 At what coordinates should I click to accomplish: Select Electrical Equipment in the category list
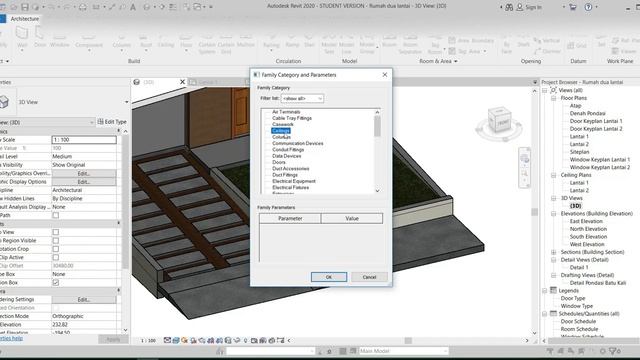pyautogui.click(x=294, y=181)
